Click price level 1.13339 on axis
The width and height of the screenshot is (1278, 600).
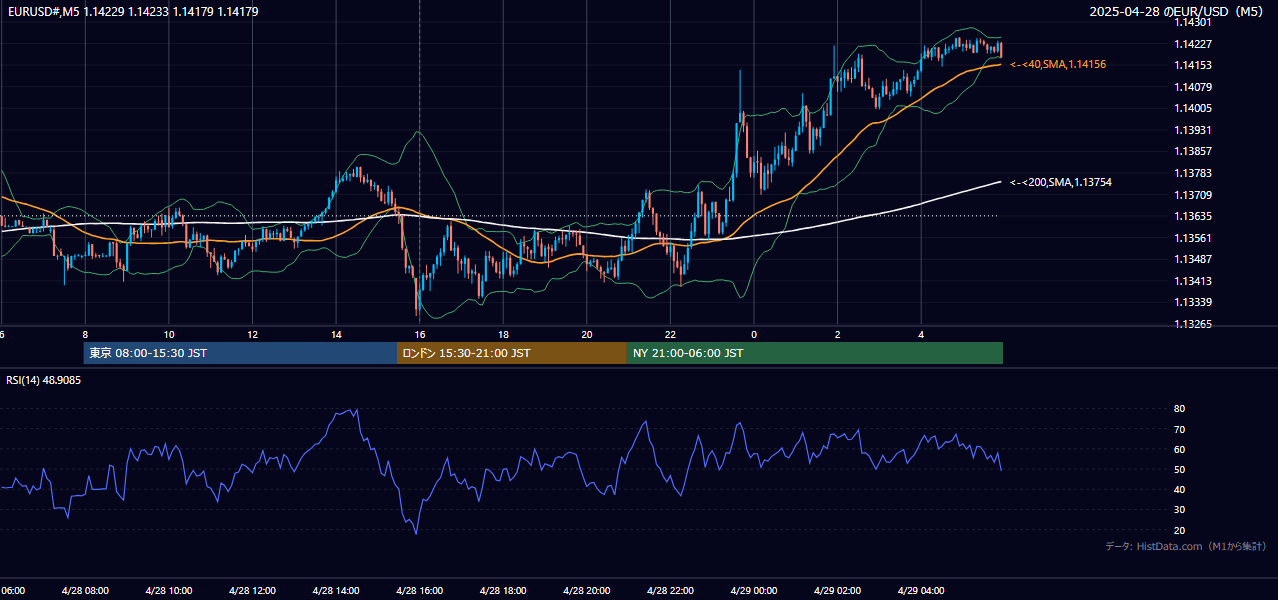click(1193, 302)
